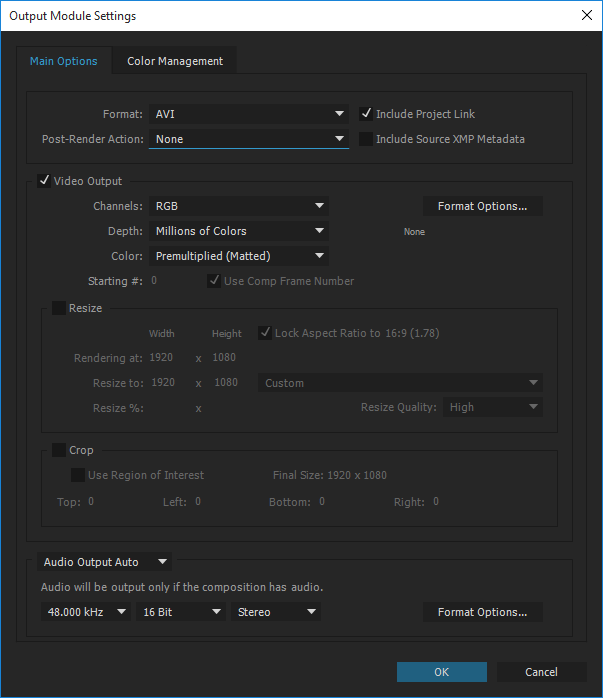
Task: Click the Rendering at width 1920 text
Action: 161,357
